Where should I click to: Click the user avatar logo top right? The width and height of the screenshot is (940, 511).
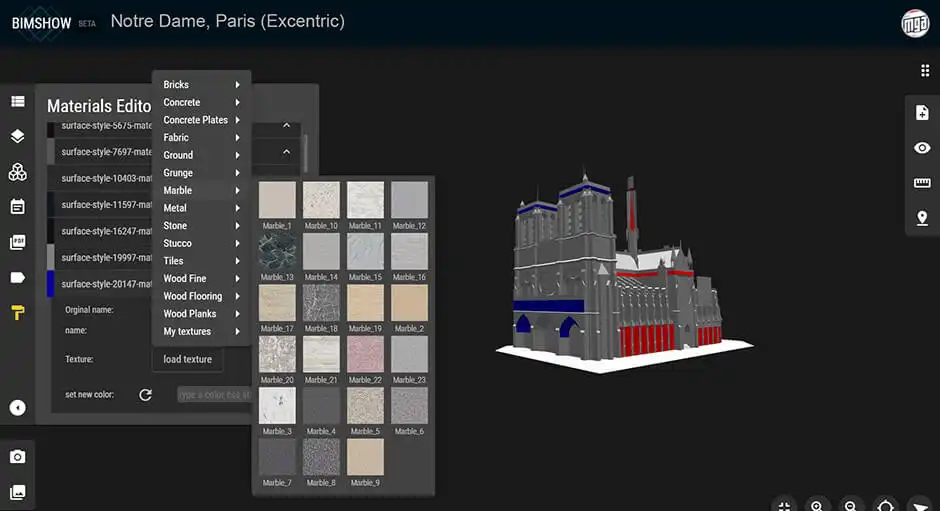click(x=915, y=23)
